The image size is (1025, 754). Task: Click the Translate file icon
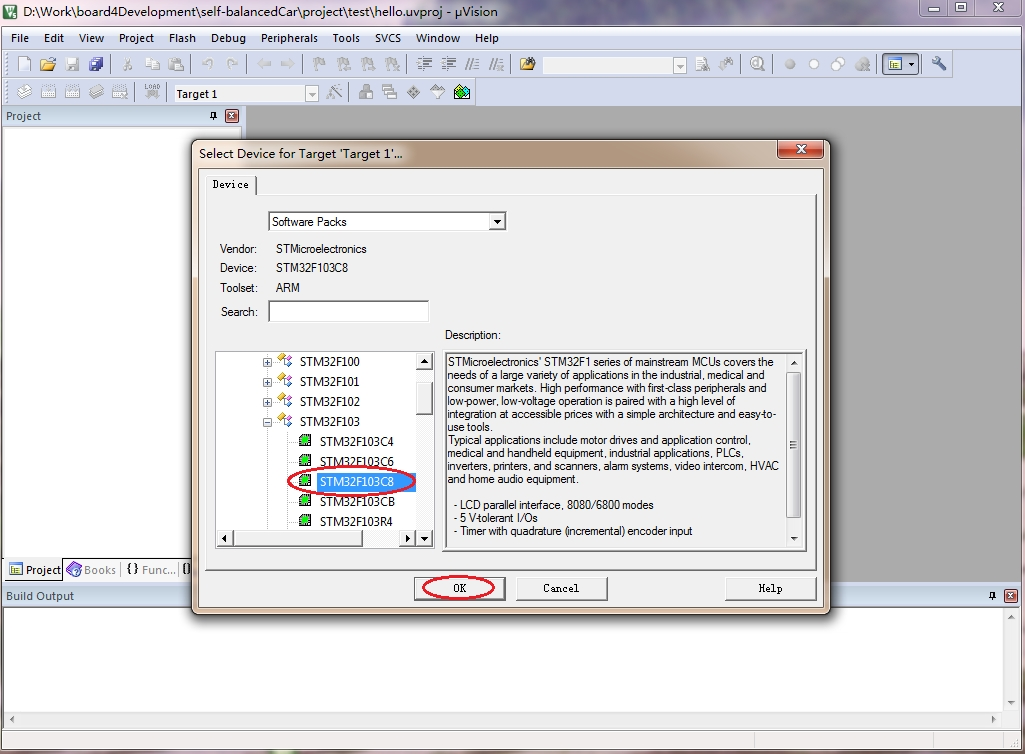tap(24, 92)
